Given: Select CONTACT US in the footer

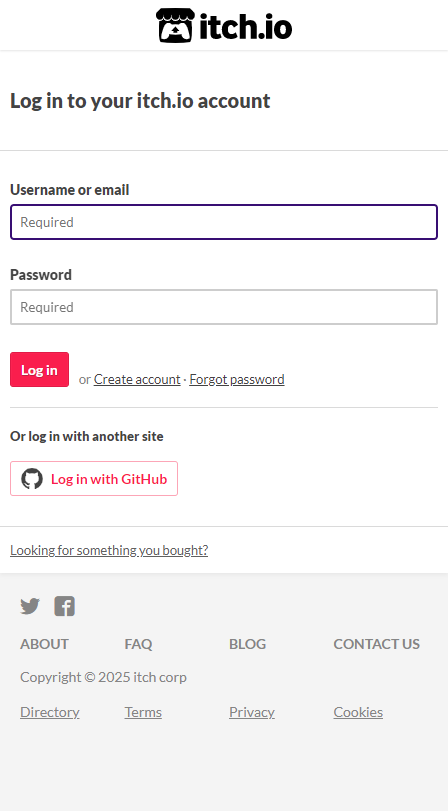Looking at the screenshot, I should point(377,644).
